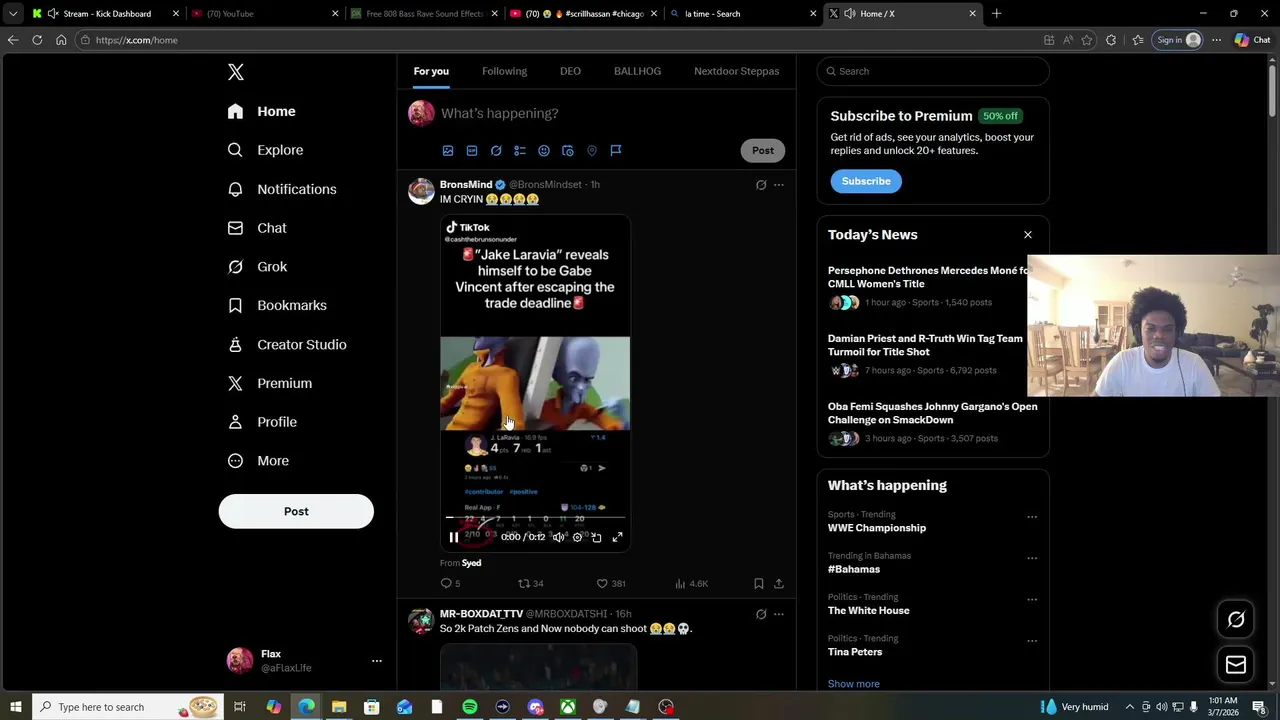Open picture-in-picture for the video
1280x720 pixels.
(x=597, y=537)
